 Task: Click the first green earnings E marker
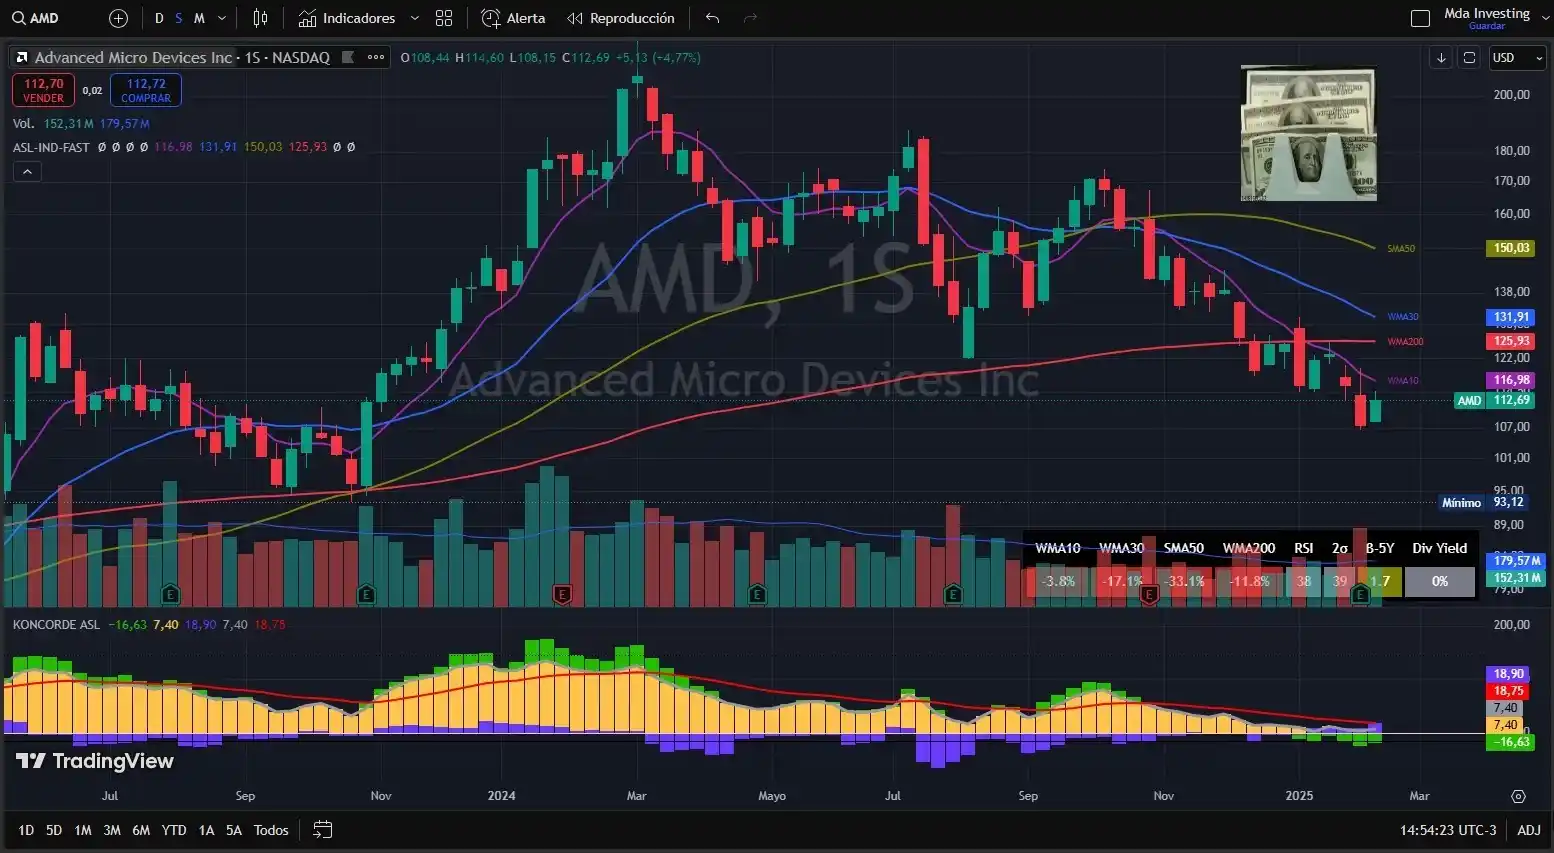[171, 595]
